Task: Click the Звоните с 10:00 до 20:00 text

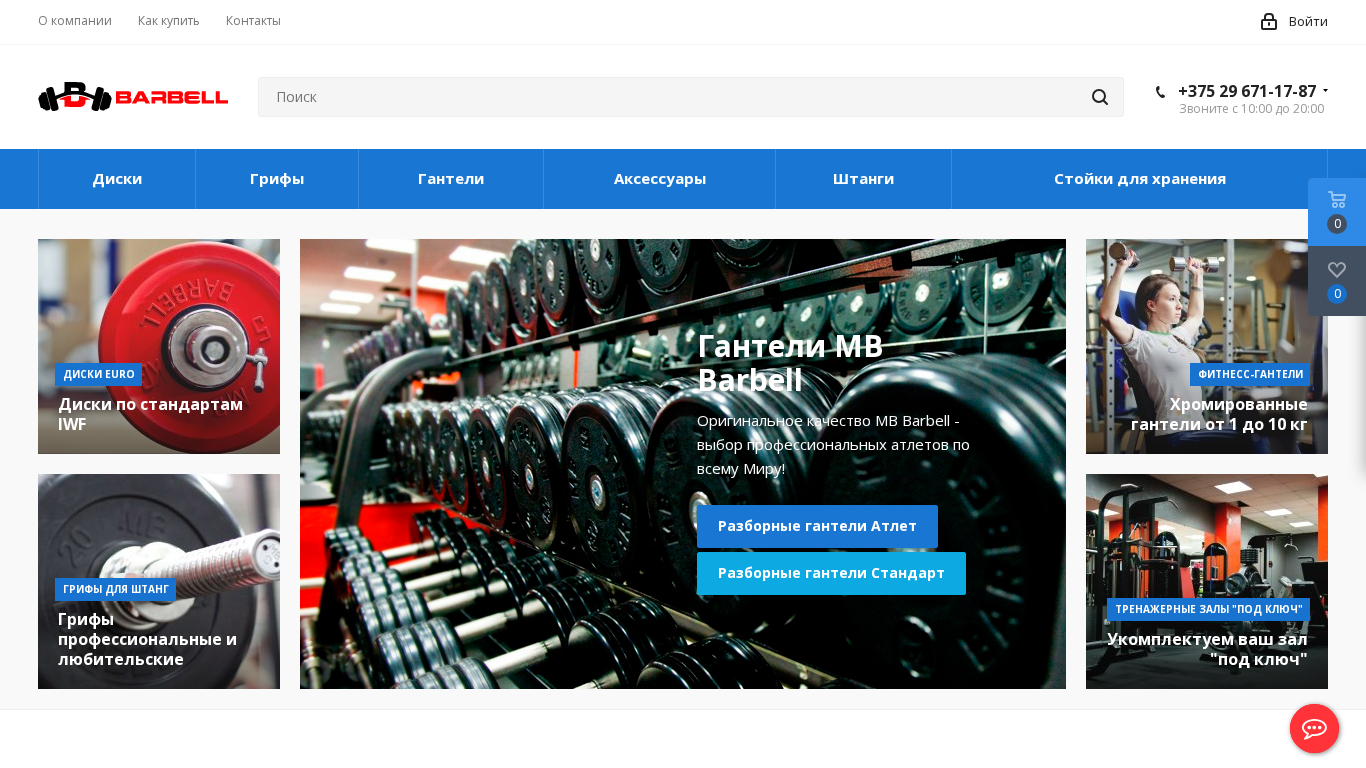Action: (1251, 109)
